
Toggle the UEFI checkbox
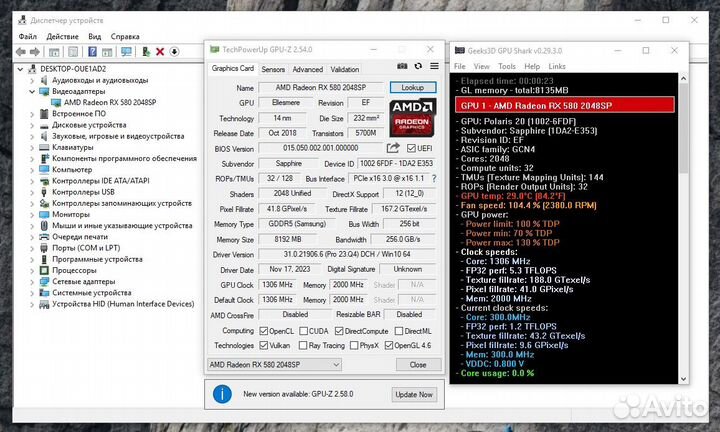(x=411, y=148)
